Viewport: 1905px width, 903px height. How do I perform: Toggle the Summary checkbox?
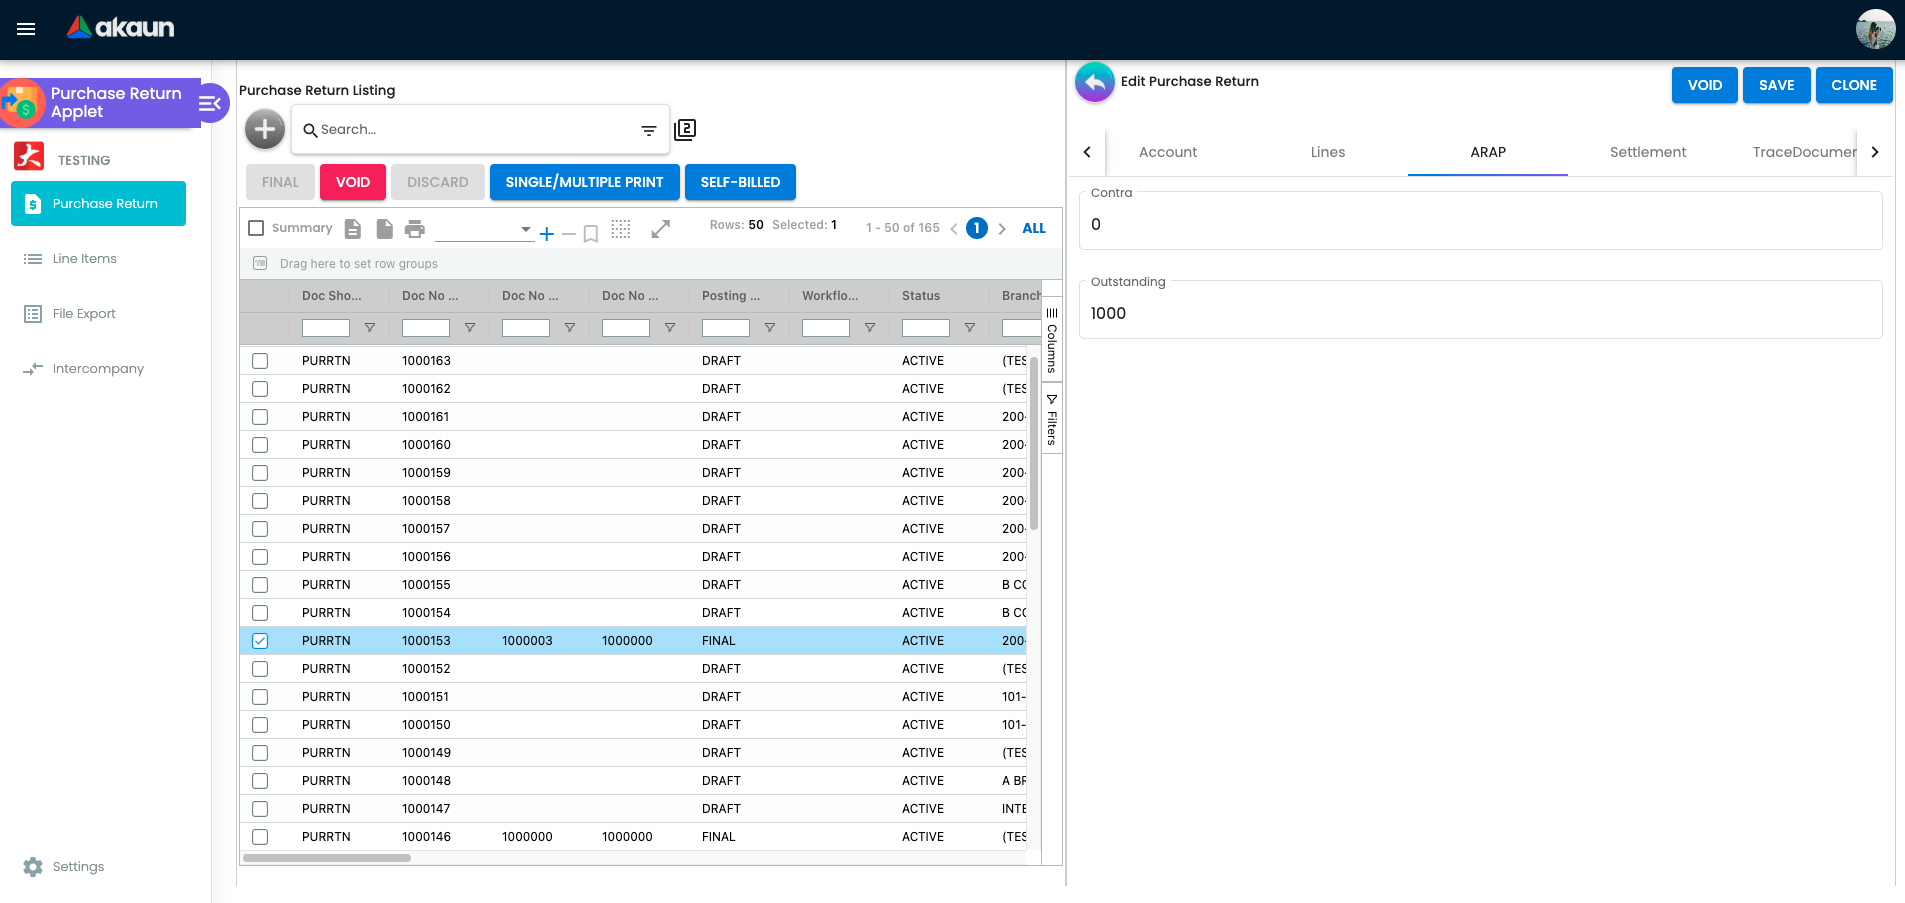pos(256,228)
